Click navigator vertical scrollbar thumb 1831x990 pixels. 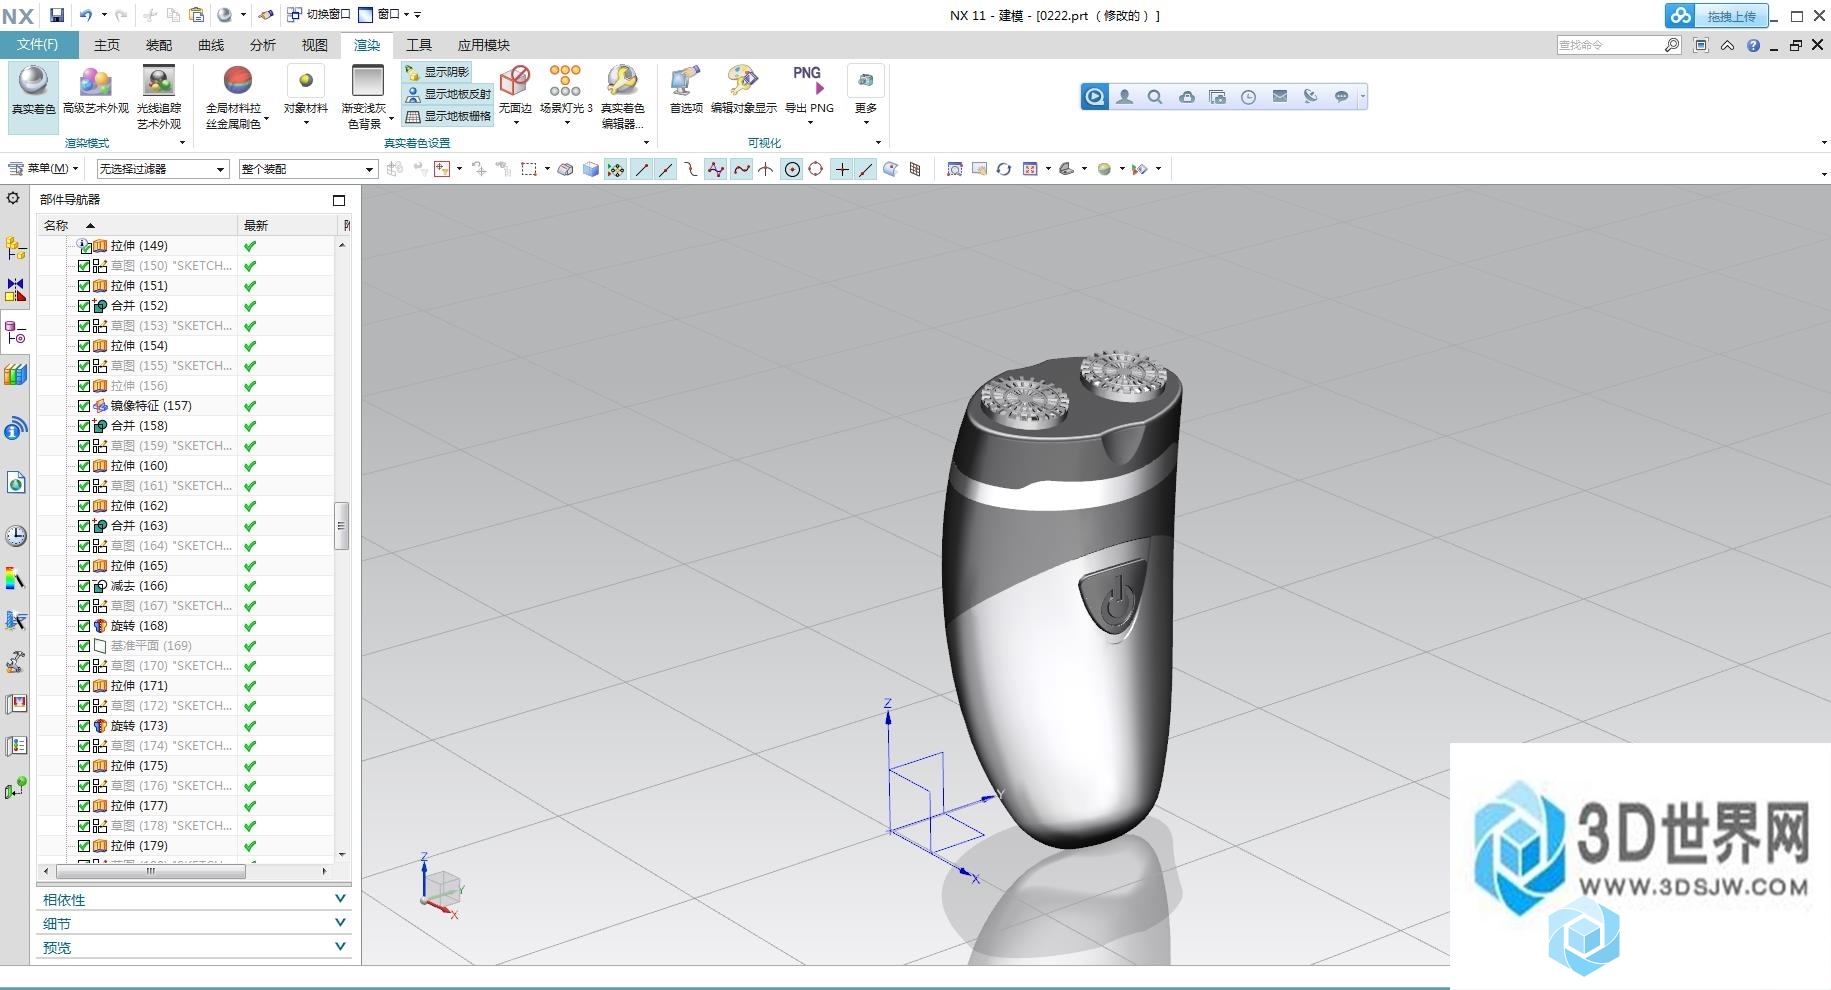341,526
